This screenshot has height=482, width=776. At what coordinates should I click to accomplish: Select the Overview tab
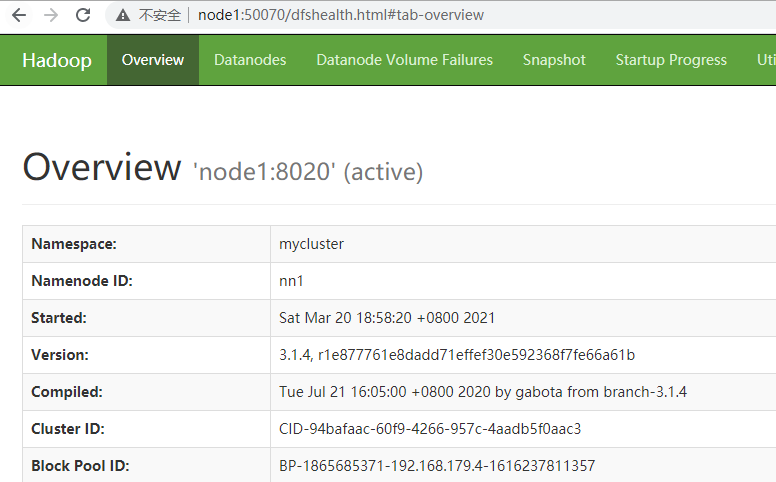click(153, 60)
